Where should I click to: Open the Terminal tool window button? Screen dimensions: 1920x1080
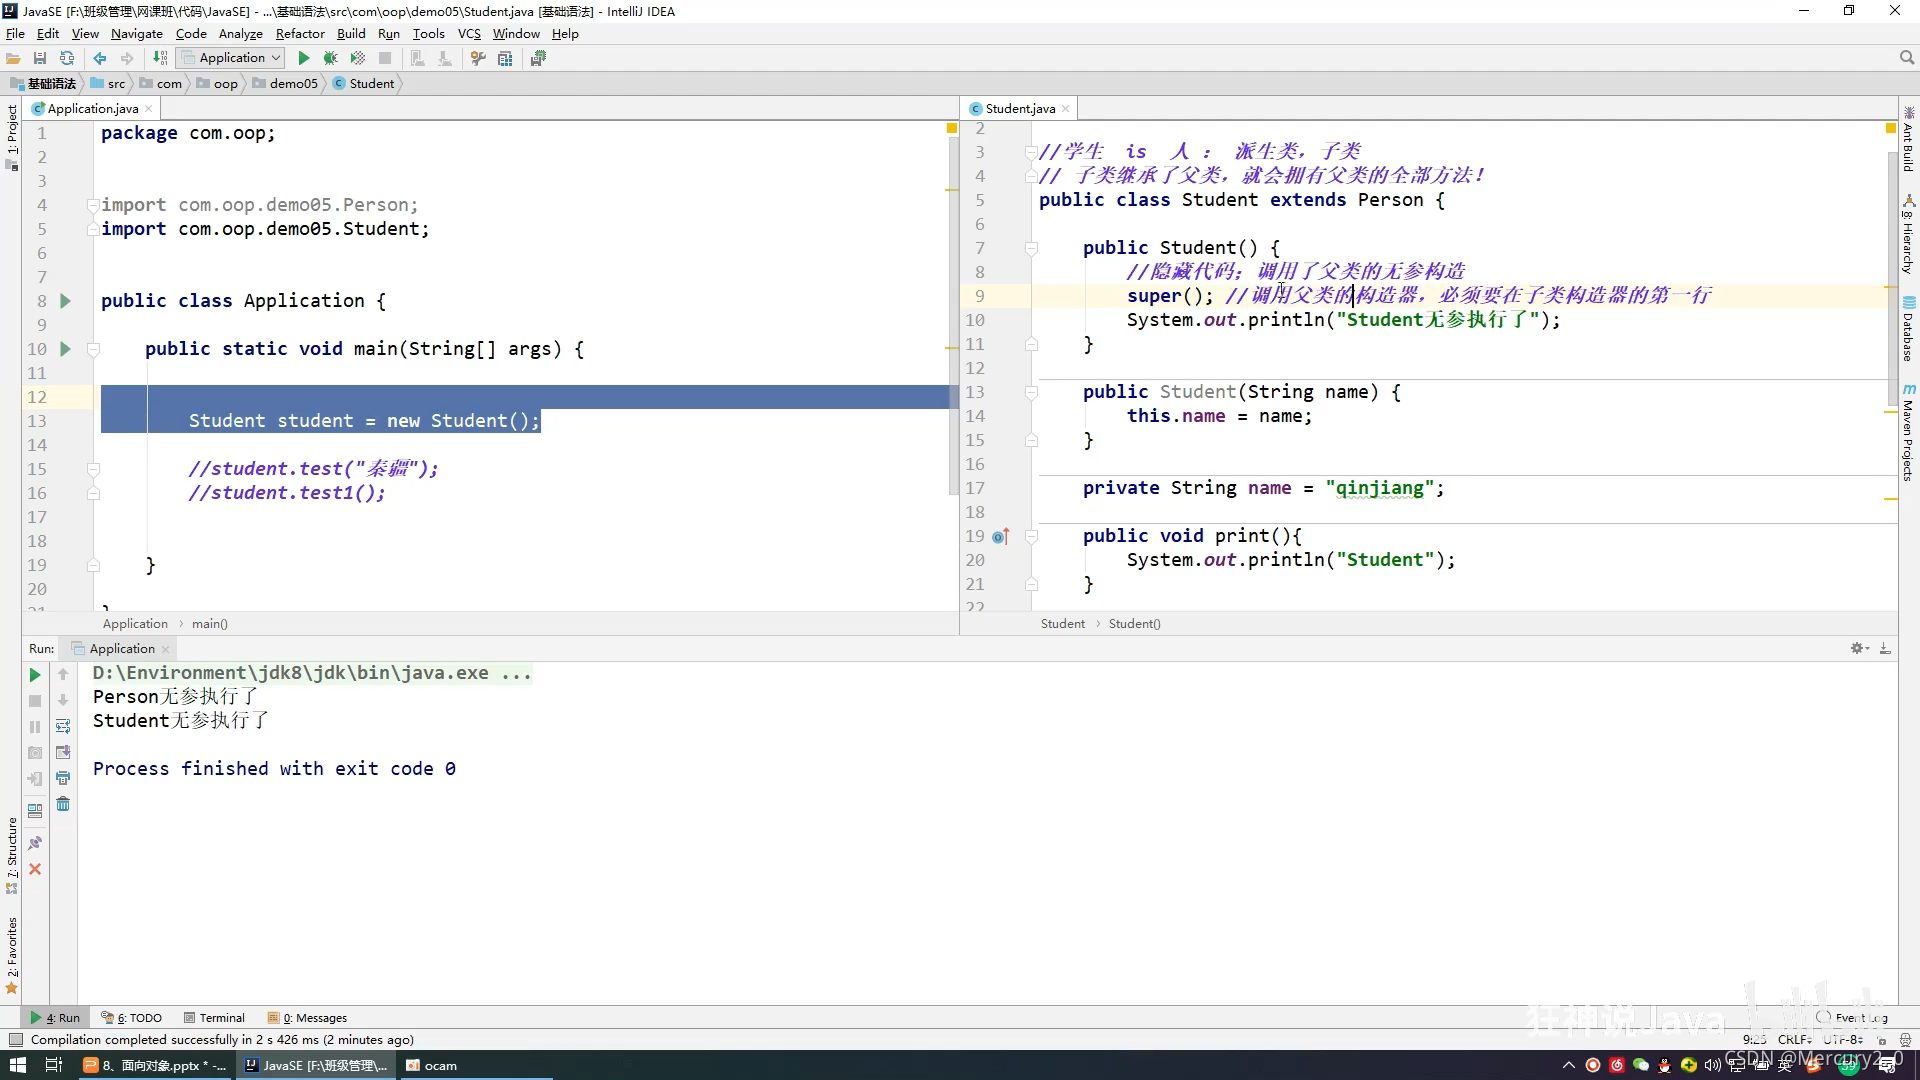click(214, 1018)
